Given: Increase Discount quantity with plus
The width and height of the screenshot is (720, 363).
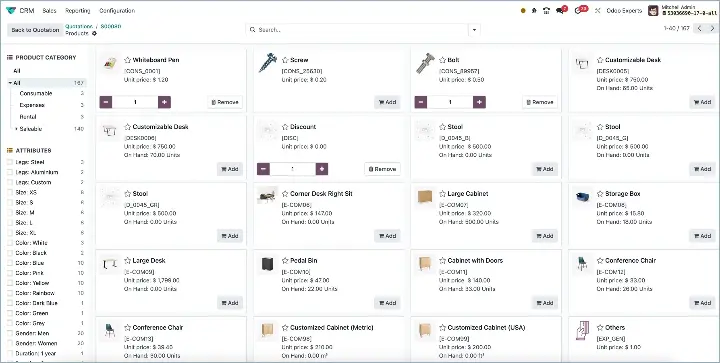Looking at the screenshot, I should [322, 169].
